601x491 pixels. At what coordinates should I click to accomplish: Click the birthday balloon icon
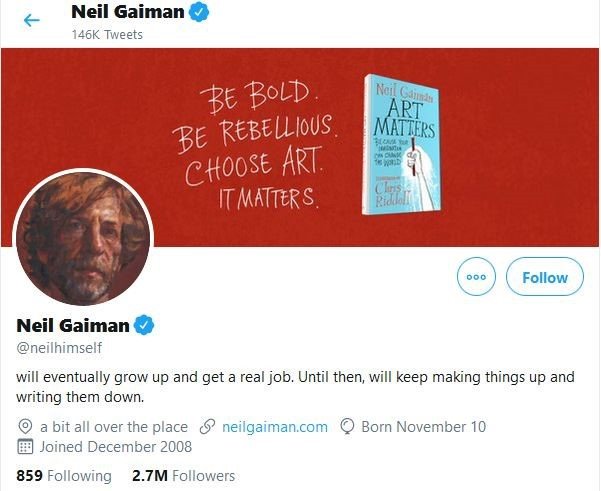tap(348, 427)
